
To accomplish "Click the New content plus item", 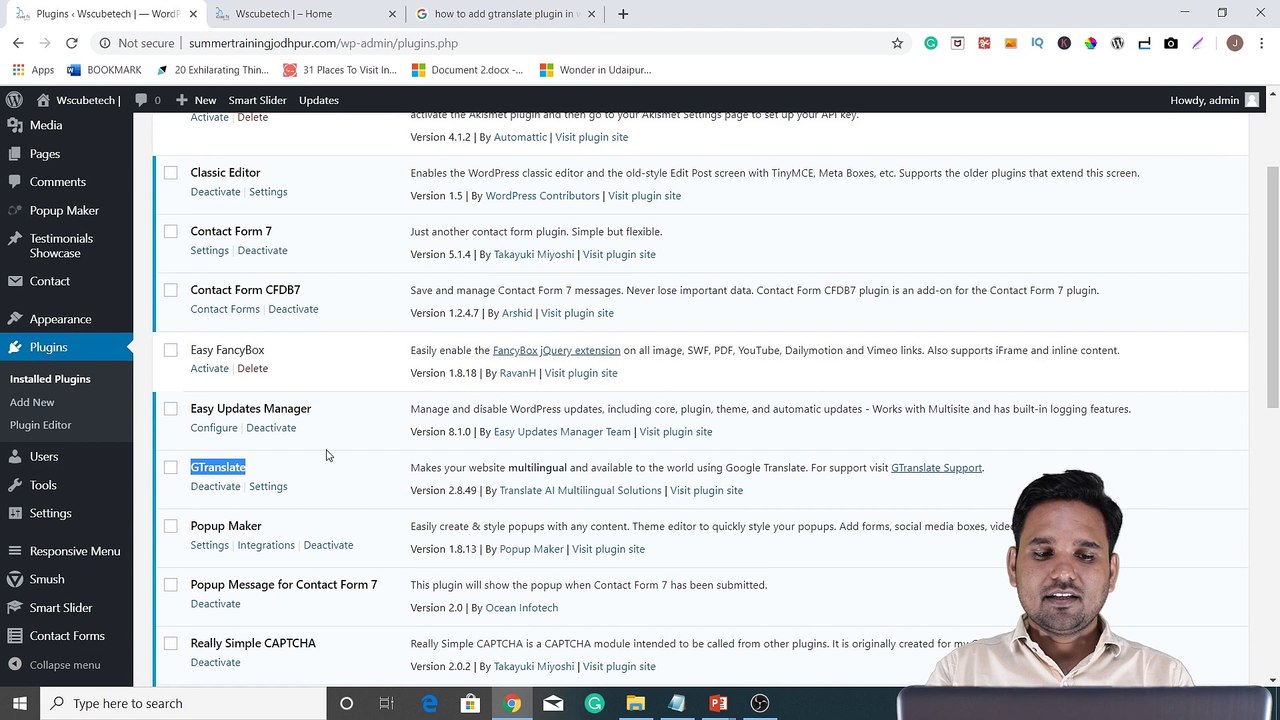I will (196, 100).
